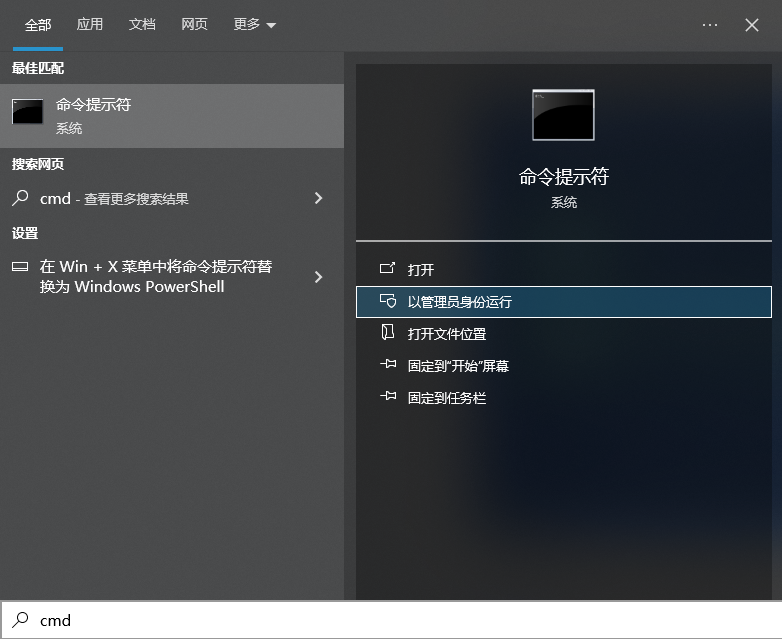
Task: Expand the arrow for the Win + X setting
Action: 319,277
